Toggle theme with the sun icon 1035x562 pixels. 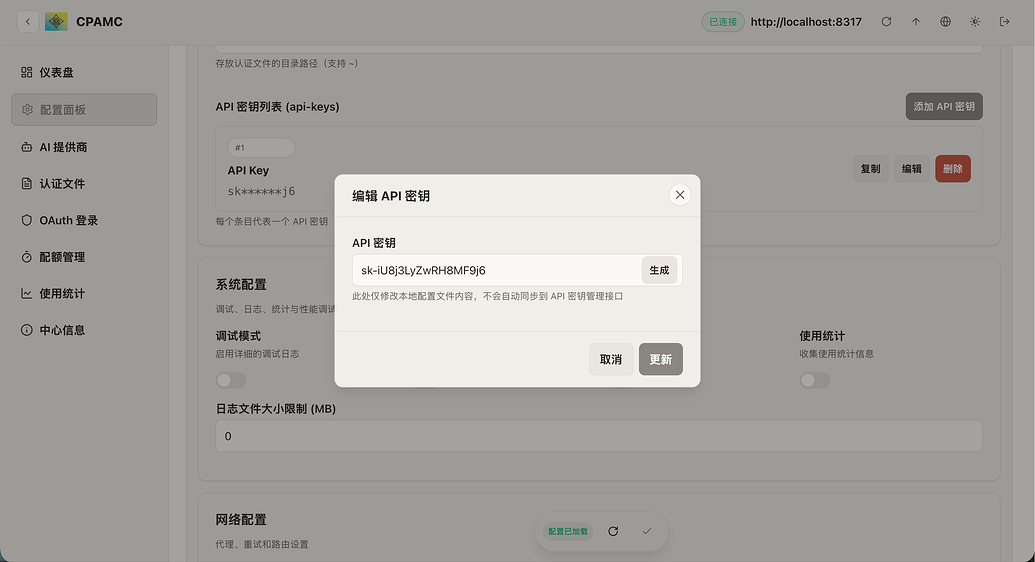click(975, 22)
